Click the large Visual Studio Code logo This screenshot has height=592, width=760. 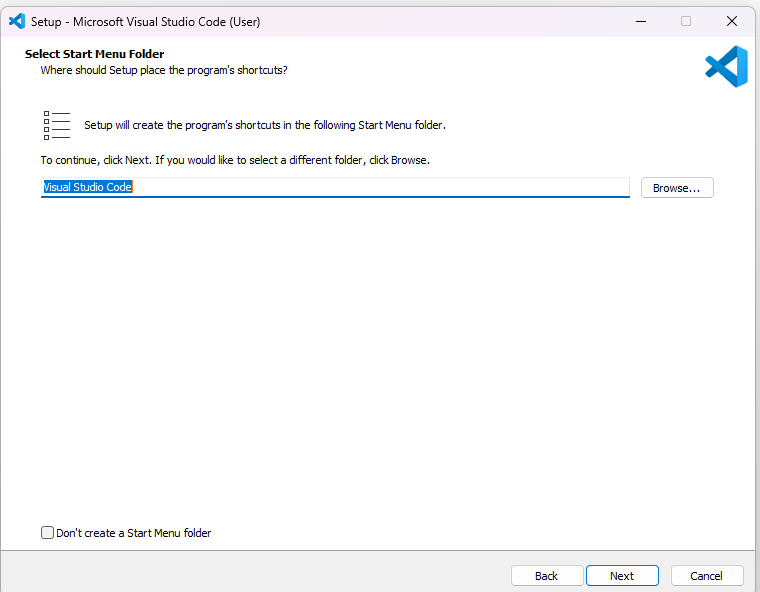click(726, 66)
